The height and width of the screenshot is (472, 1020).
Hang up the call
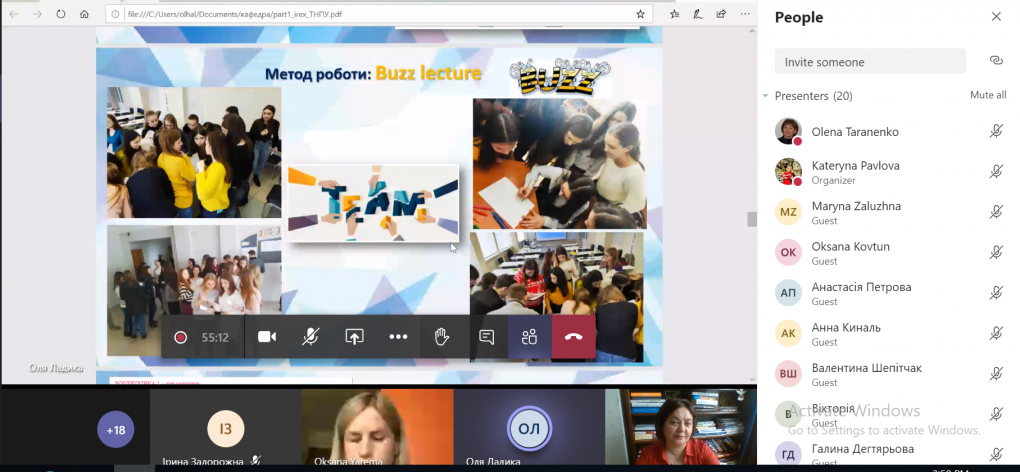click(x=573, y=337)
